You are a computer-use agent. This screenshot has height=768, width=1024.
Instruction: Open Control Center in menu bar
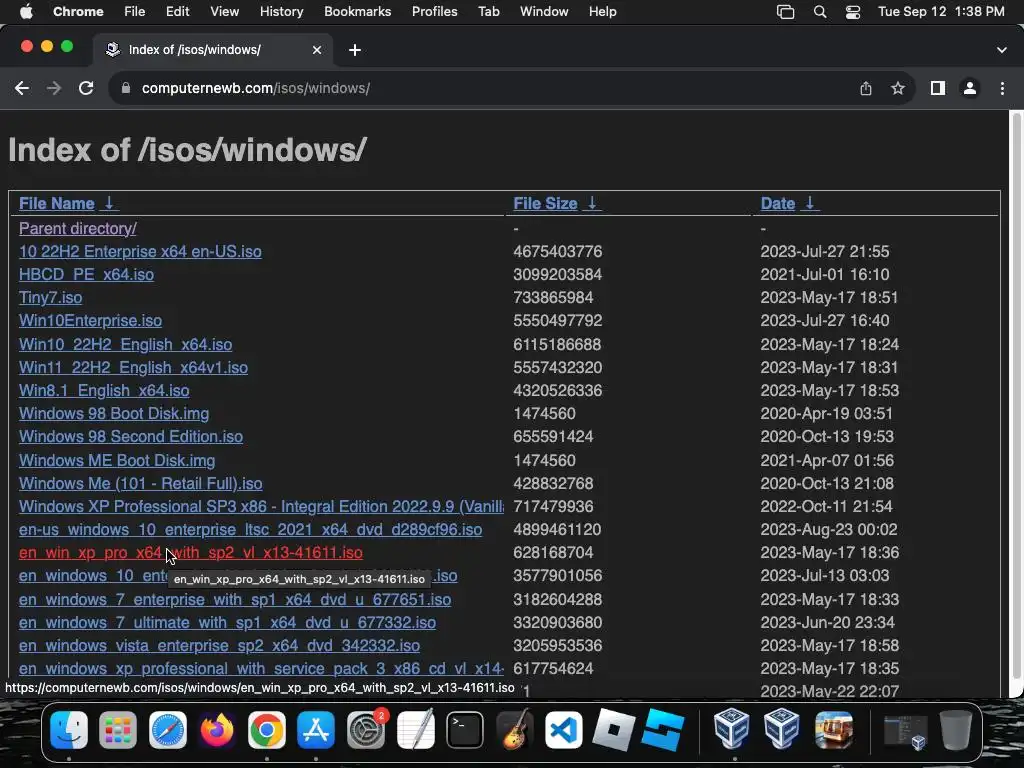pos(853,12)
